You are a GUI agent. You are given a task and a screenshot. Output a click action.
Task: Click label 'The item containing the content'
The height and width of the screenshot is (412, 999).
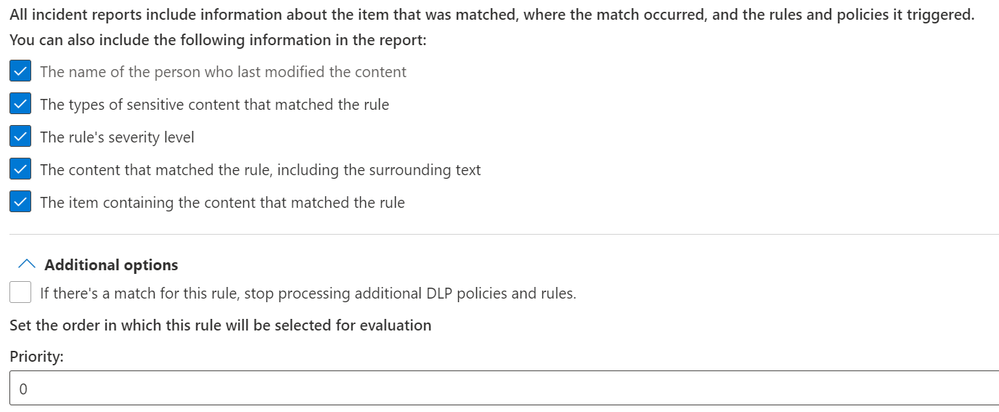tap(222, 202)
